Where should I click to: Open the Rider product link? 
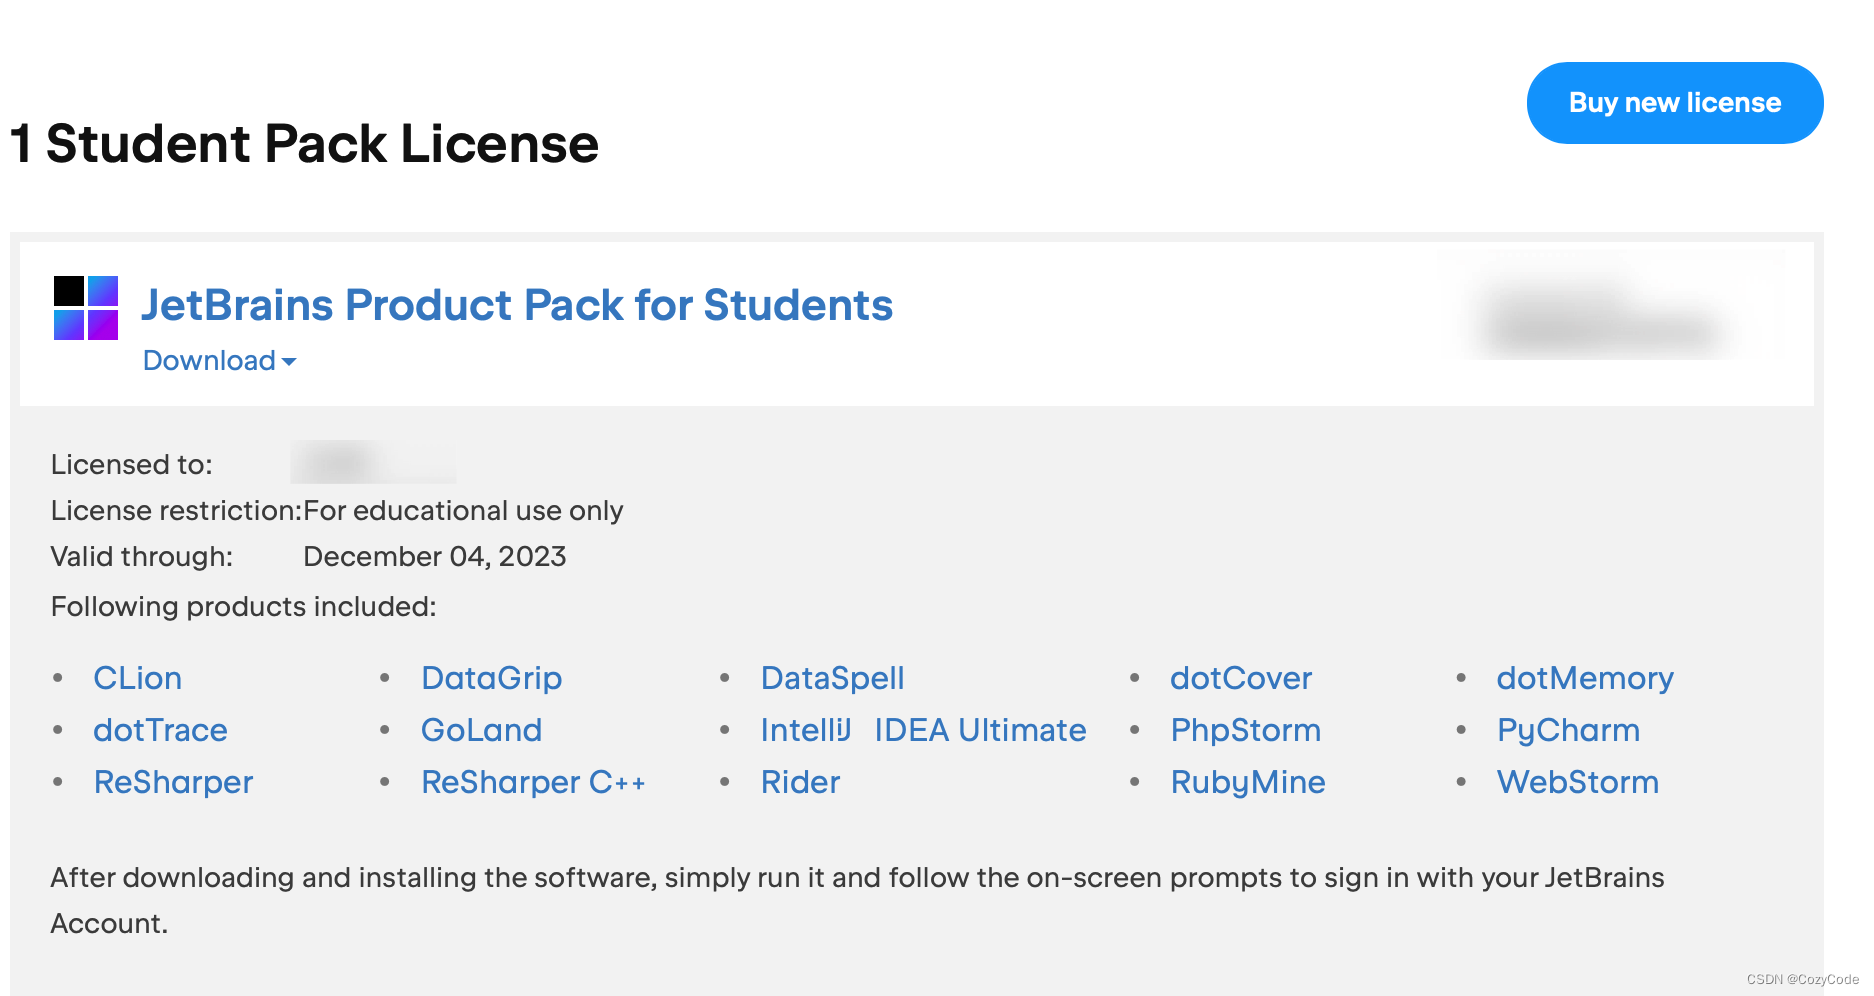tap(800, 782)
